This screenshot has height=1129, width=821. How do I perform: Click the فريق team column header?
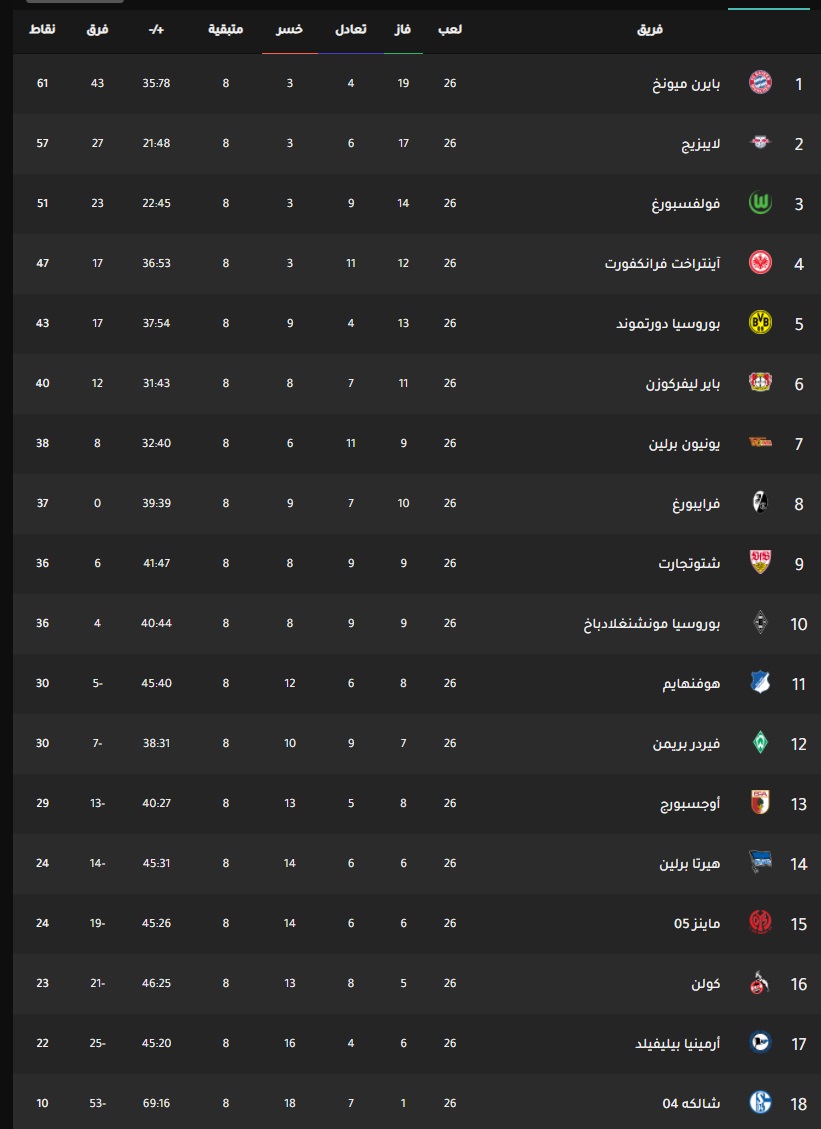click(650, 30)
